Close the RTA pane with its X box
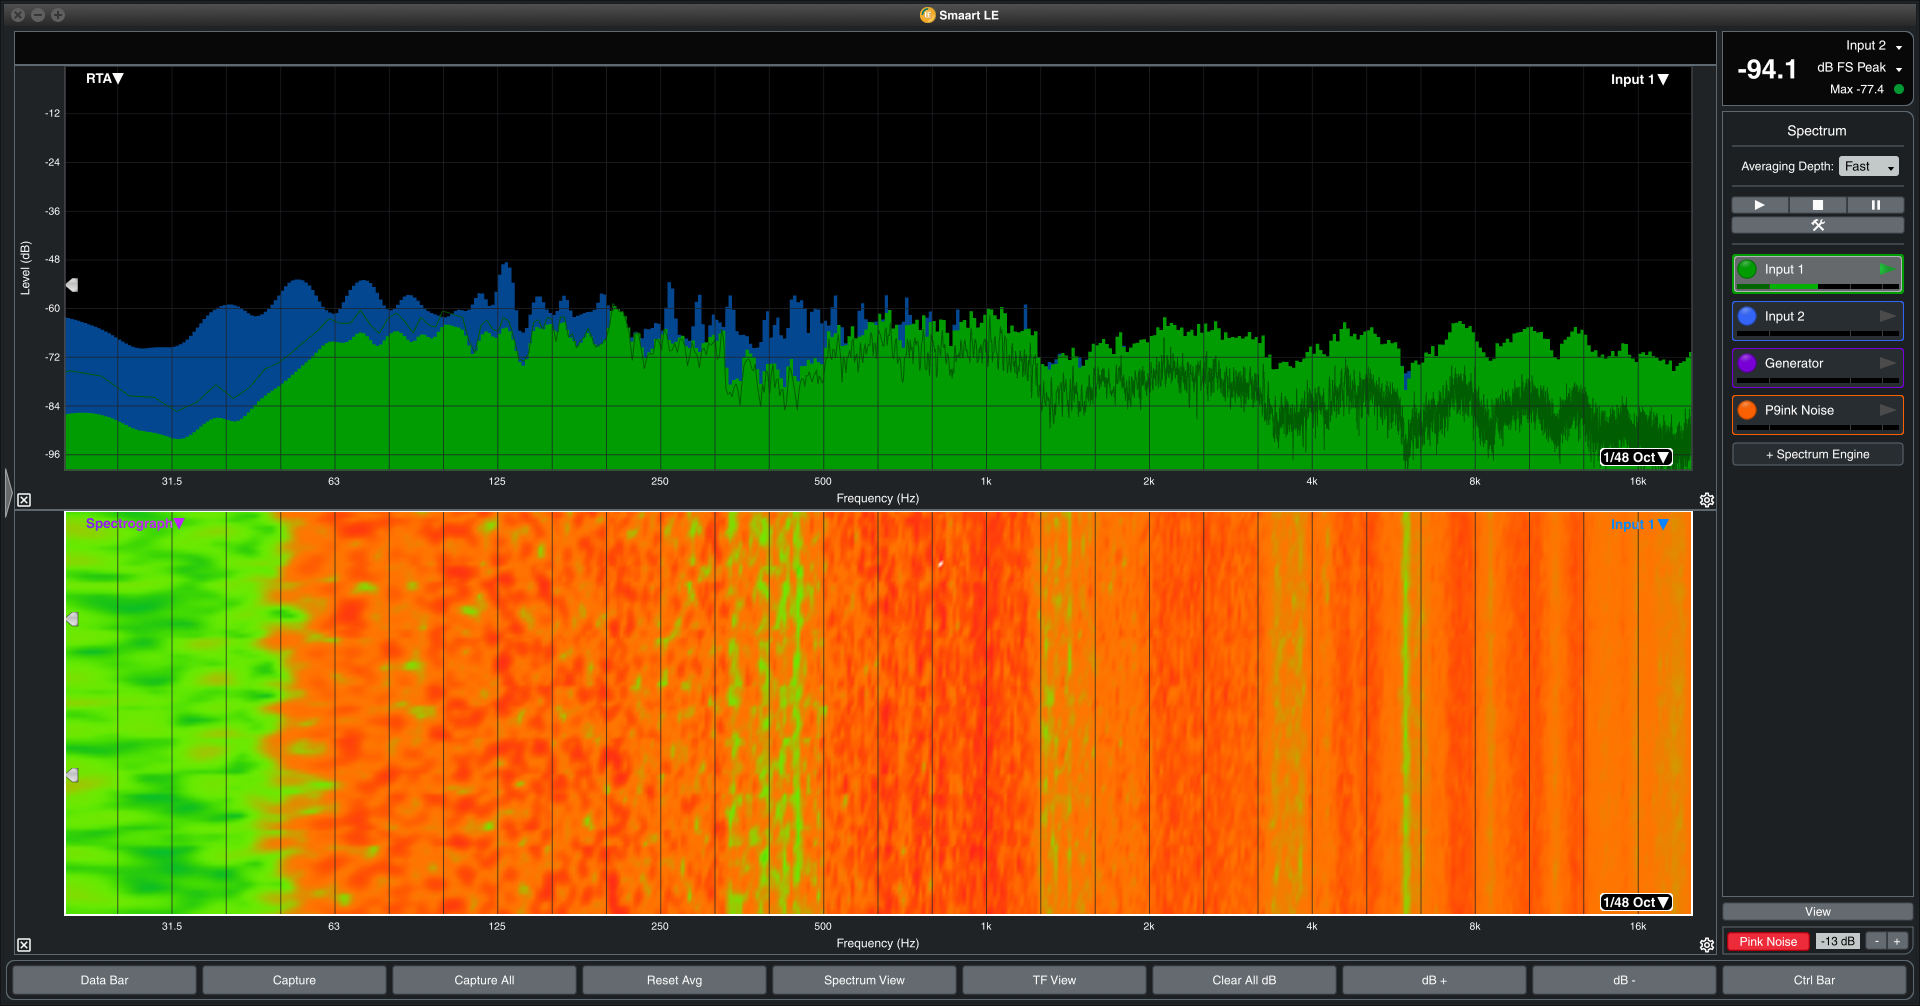This screenshot has height=1006, width=1920. point(24,500)
